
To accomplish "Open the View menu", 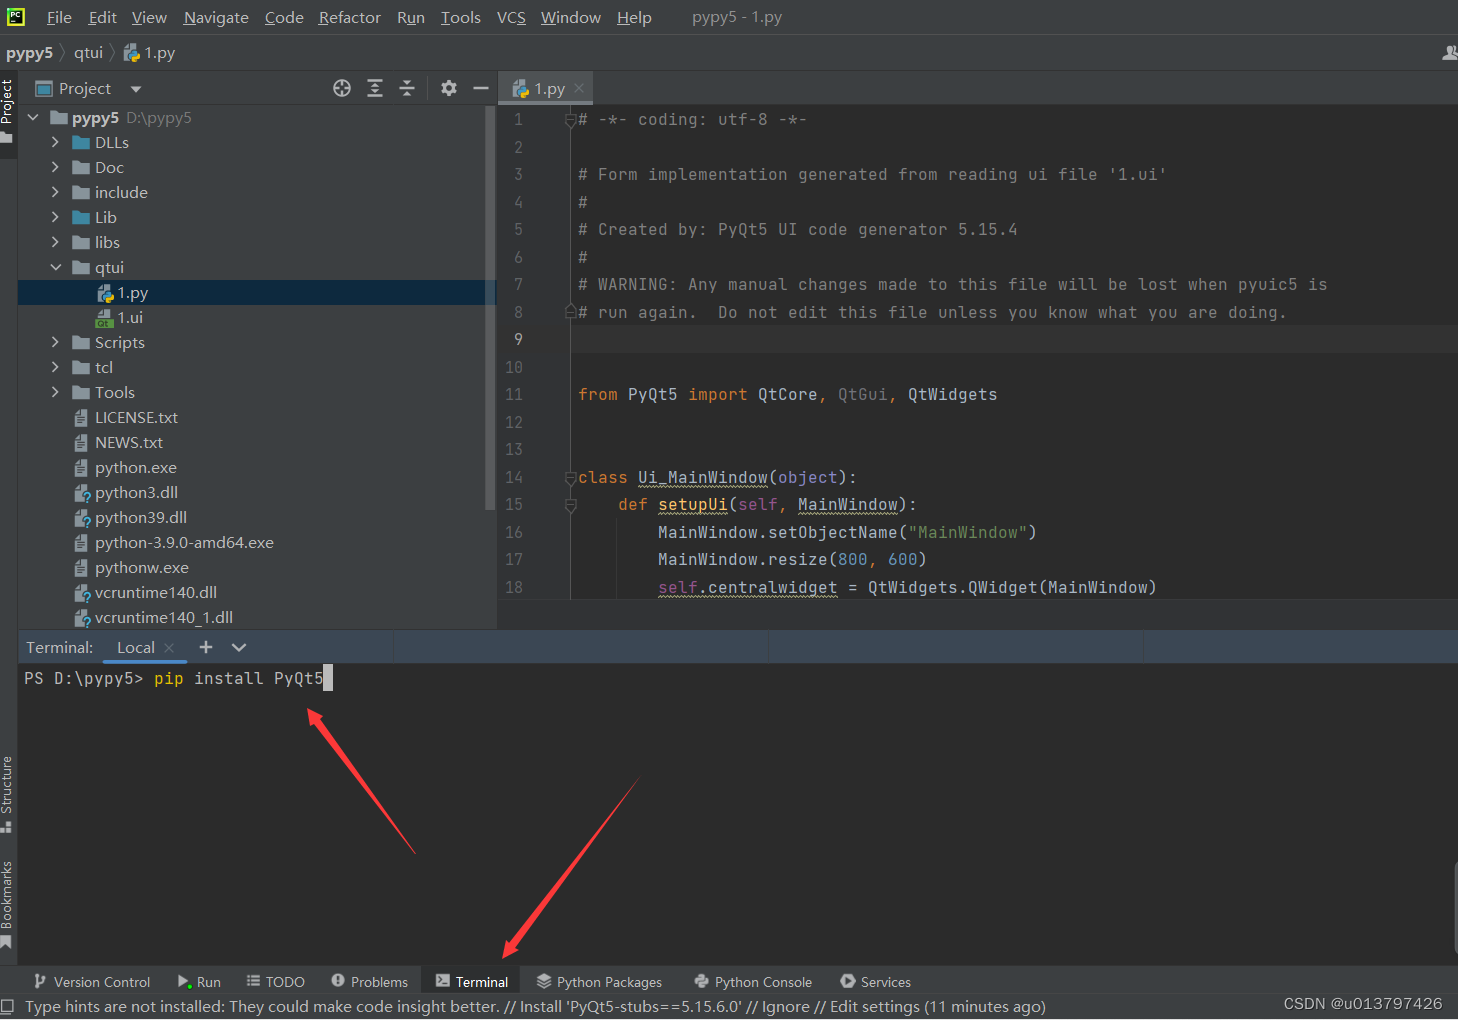I will (x=149, y=17).
